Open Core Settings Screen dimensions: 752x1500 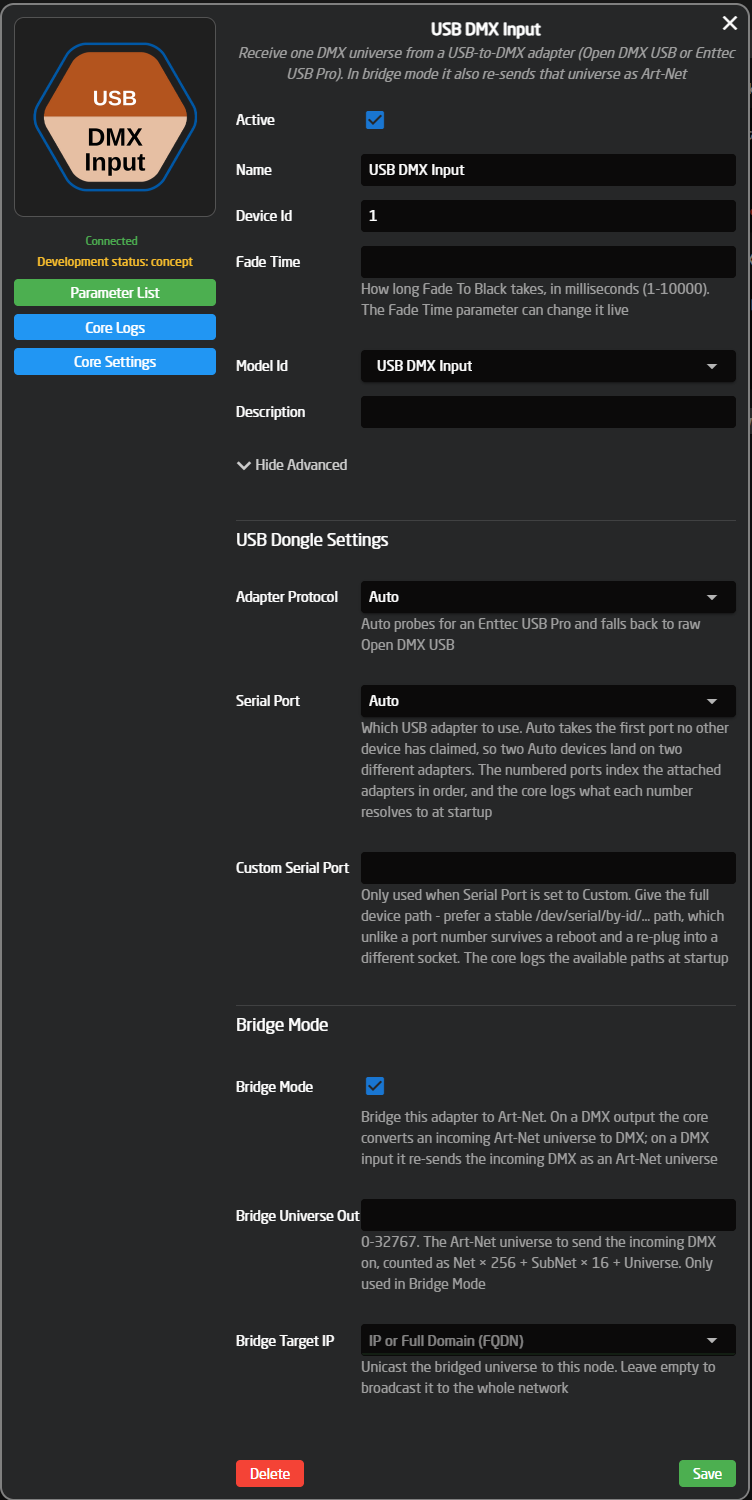coord(115,362)
